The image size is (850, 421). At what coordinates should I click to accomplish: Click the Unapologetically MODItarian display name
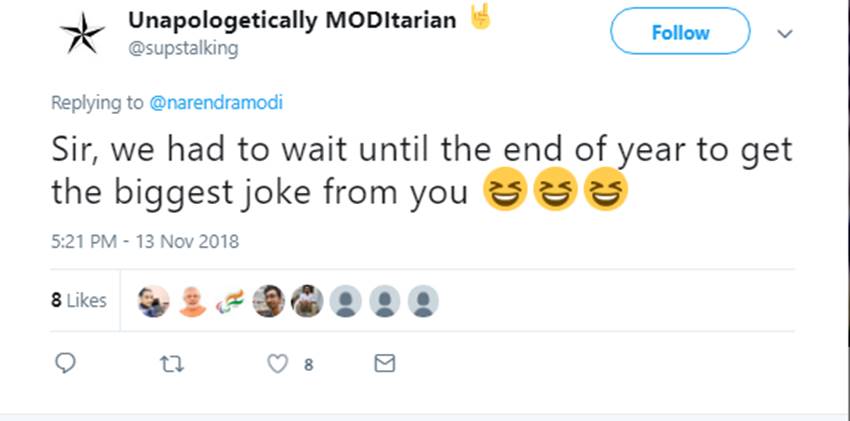click(292, 20)
